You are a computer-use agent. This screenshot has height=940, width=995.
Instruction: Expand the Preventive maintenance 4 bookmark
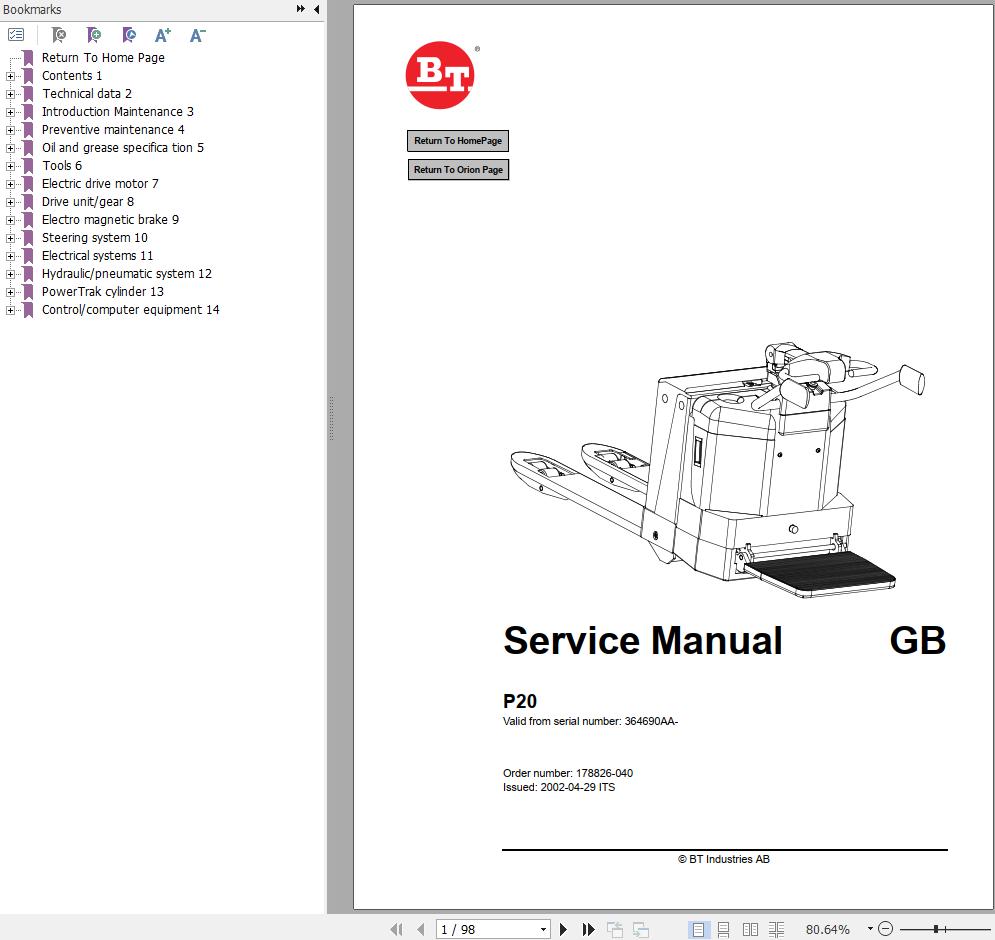click(x=10, y=130)
